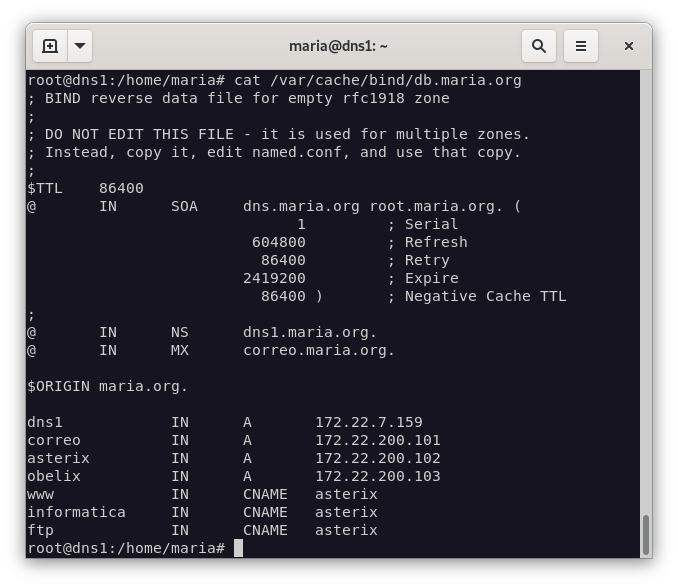Click the ftp CNAME record hostname
678x587 pixels.
click(x=40, y=530)
